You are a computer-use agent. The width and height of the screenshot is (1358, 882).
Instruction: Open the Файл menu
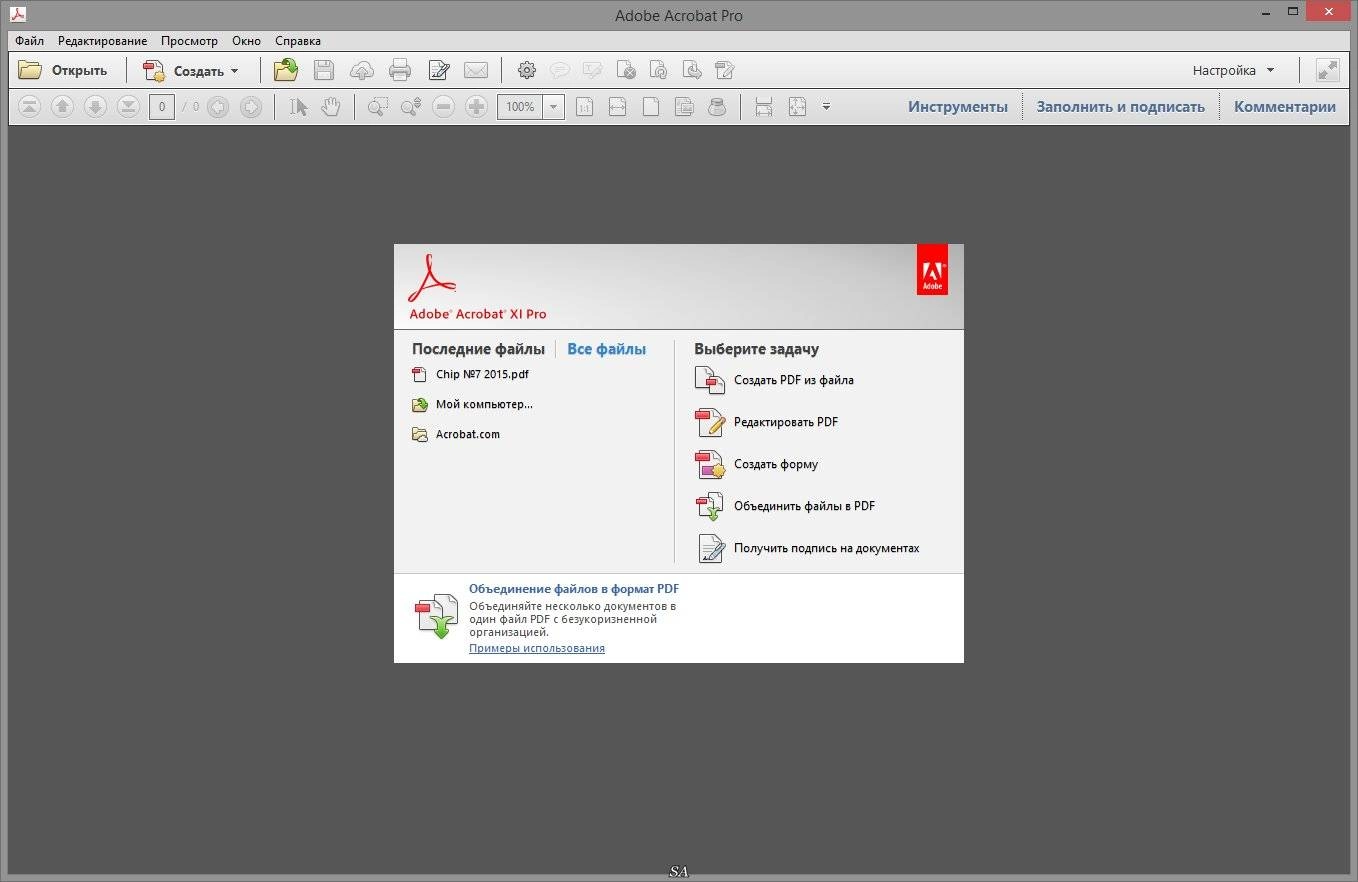pyautogui.click(x=30, y=41)
